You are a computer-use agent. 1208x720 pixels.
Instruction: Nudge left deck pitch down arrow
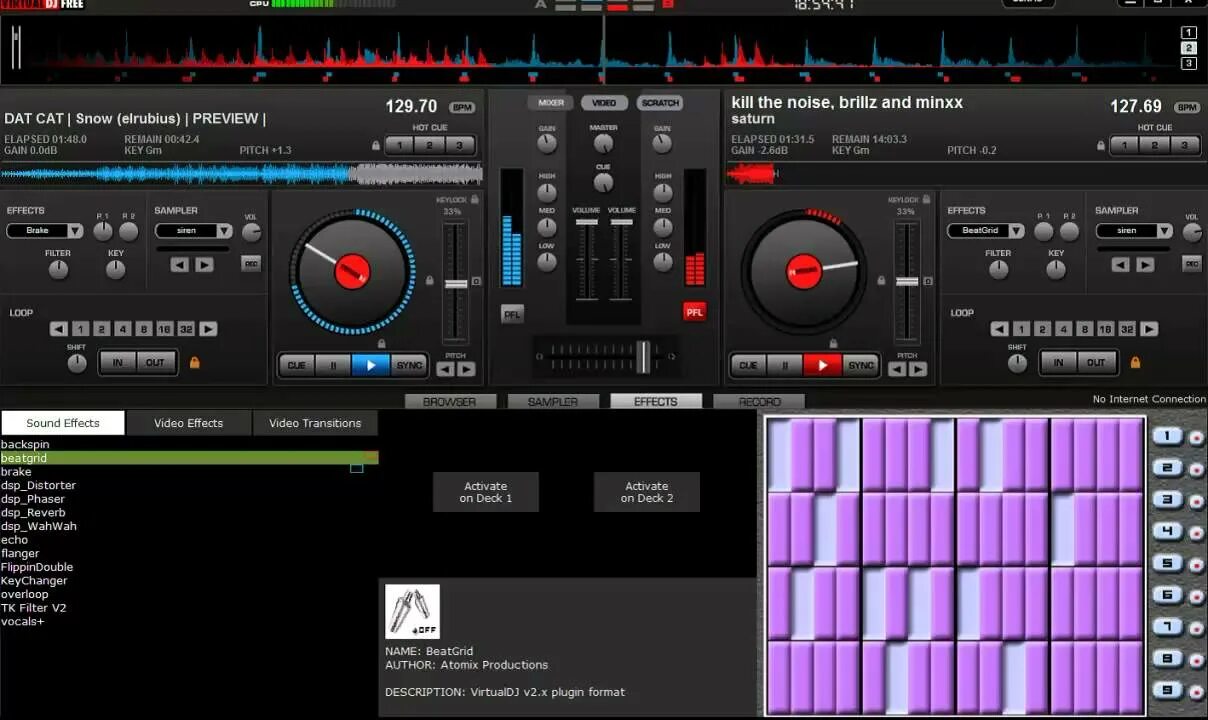445,369
